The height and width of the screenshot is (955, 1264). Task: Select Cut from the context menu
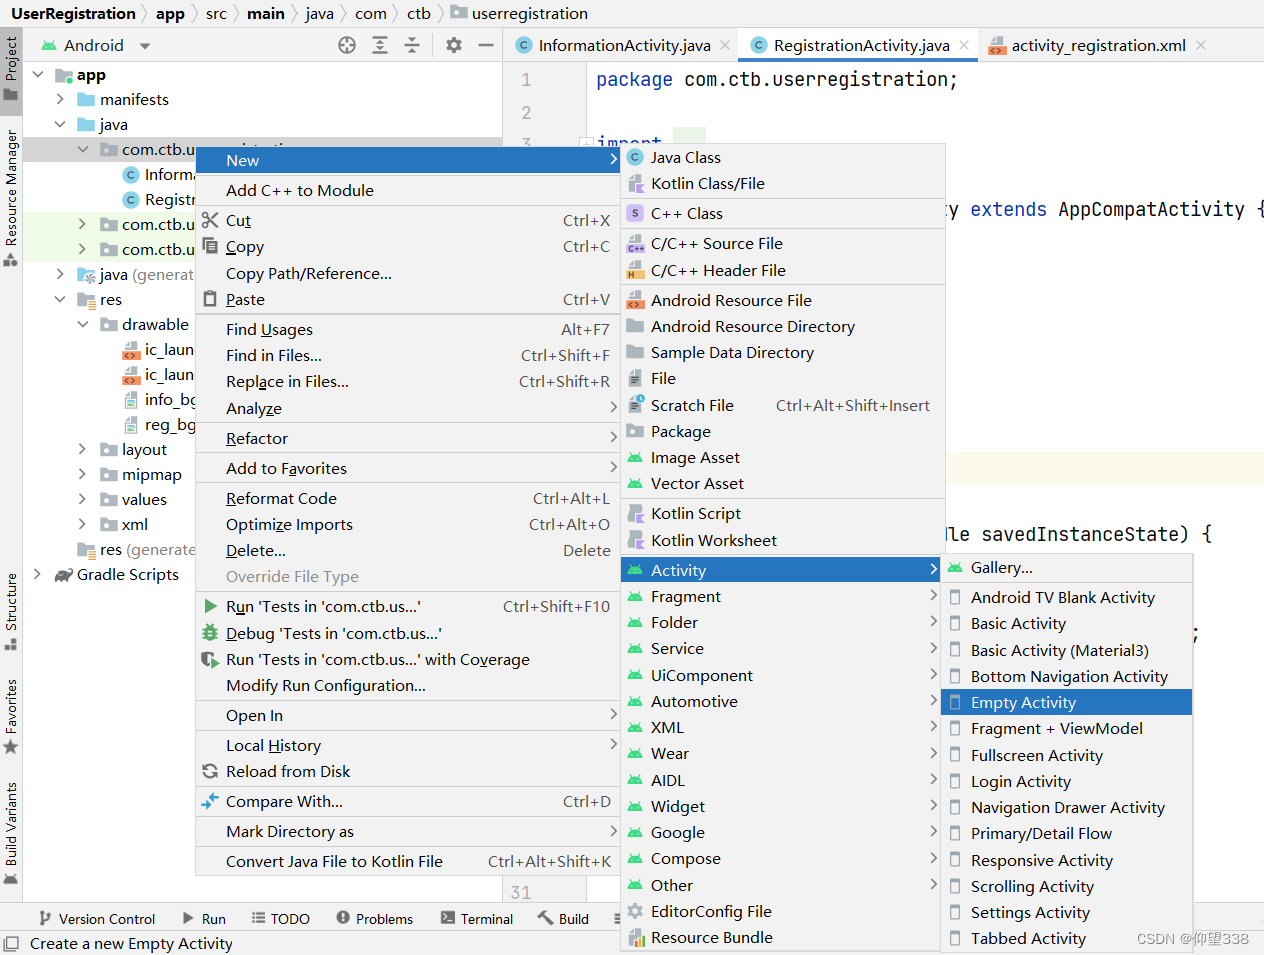408,220
